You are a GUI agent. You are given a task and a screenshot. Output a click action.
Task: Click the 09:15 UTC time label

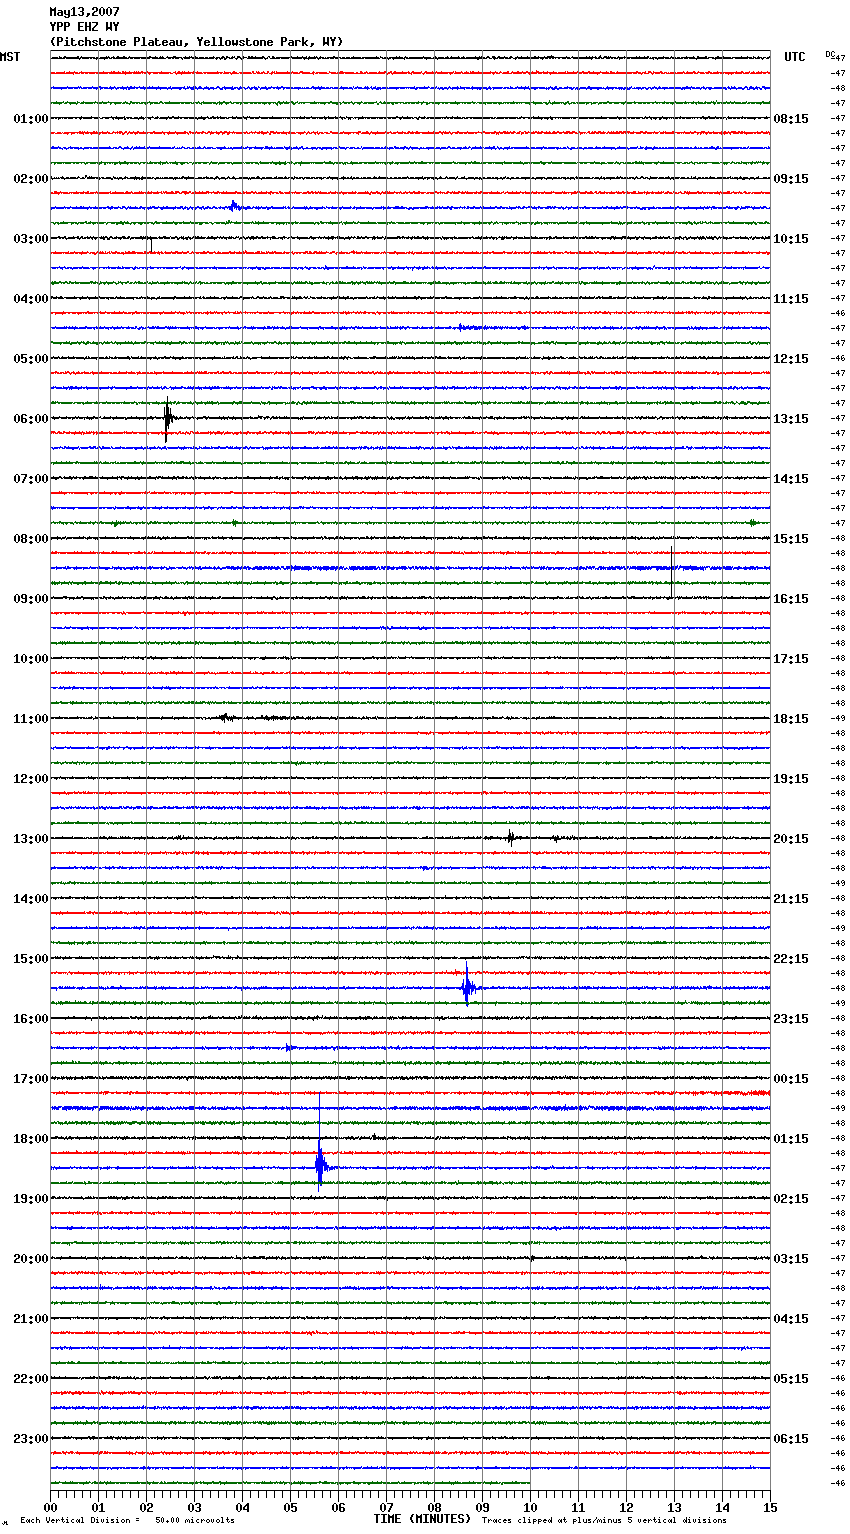(x=791, y=179)
